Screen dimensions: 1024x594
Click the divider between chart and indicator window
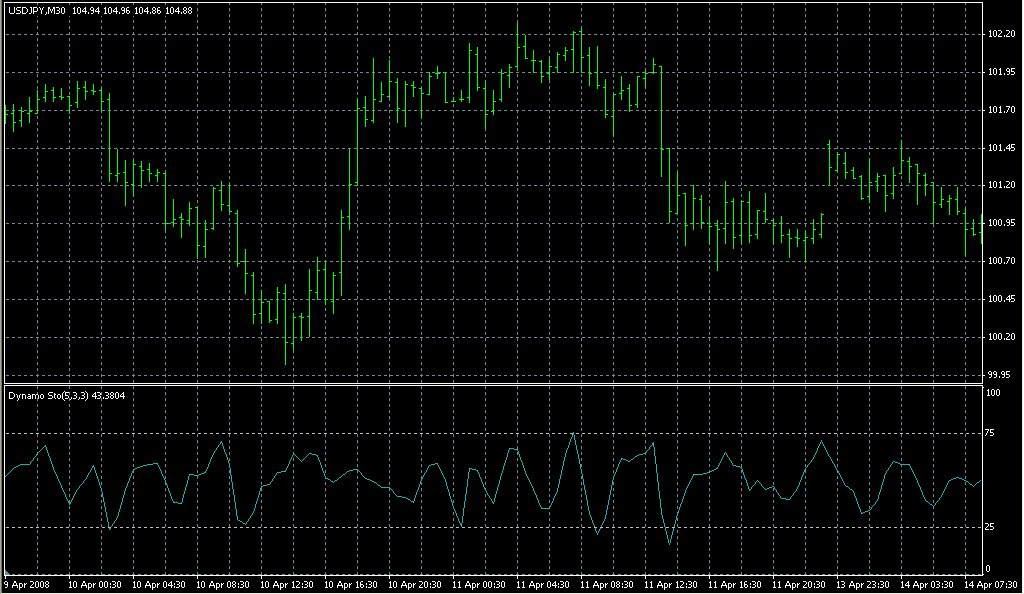tap(490, 384)
